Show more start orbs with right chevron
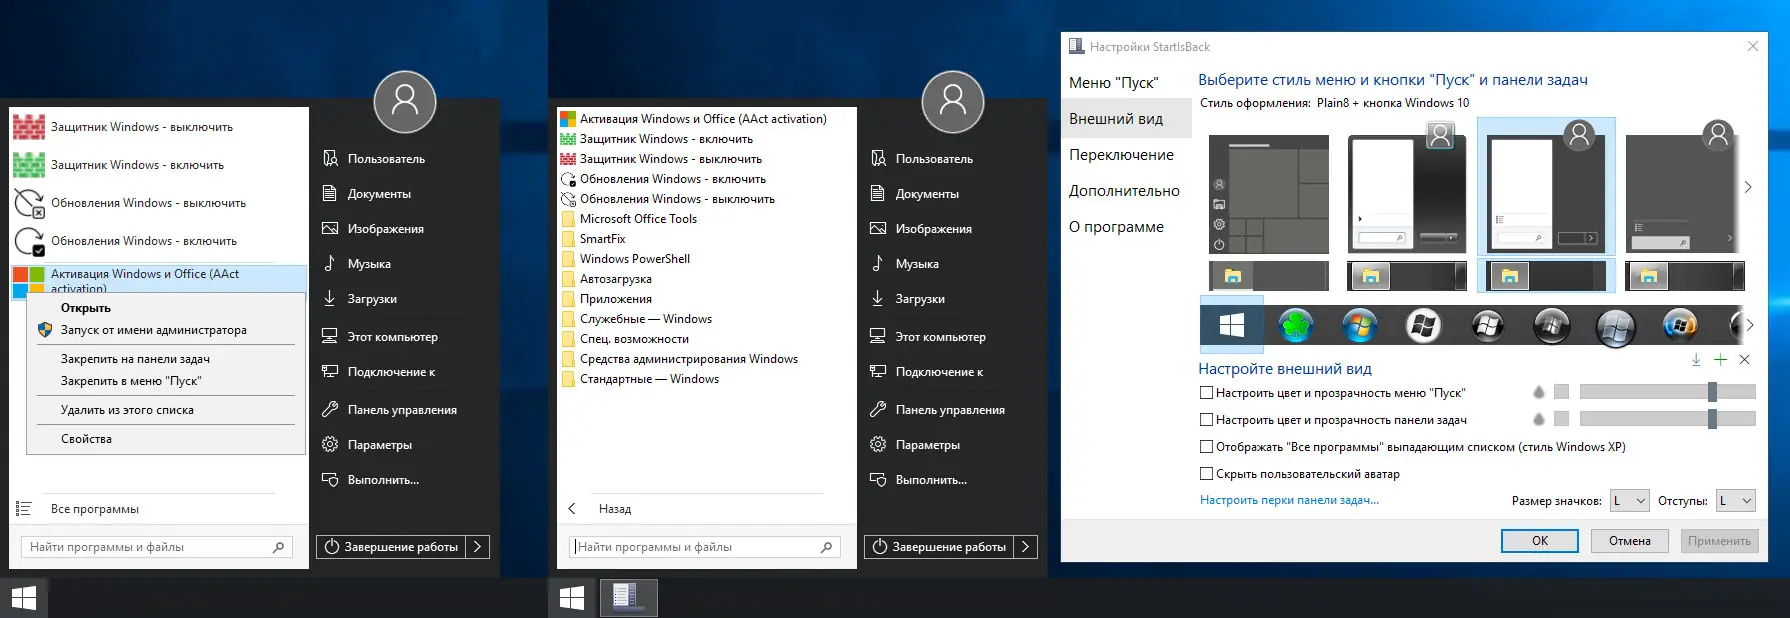Screen dimensions: 1790x618 (1749, 325)
